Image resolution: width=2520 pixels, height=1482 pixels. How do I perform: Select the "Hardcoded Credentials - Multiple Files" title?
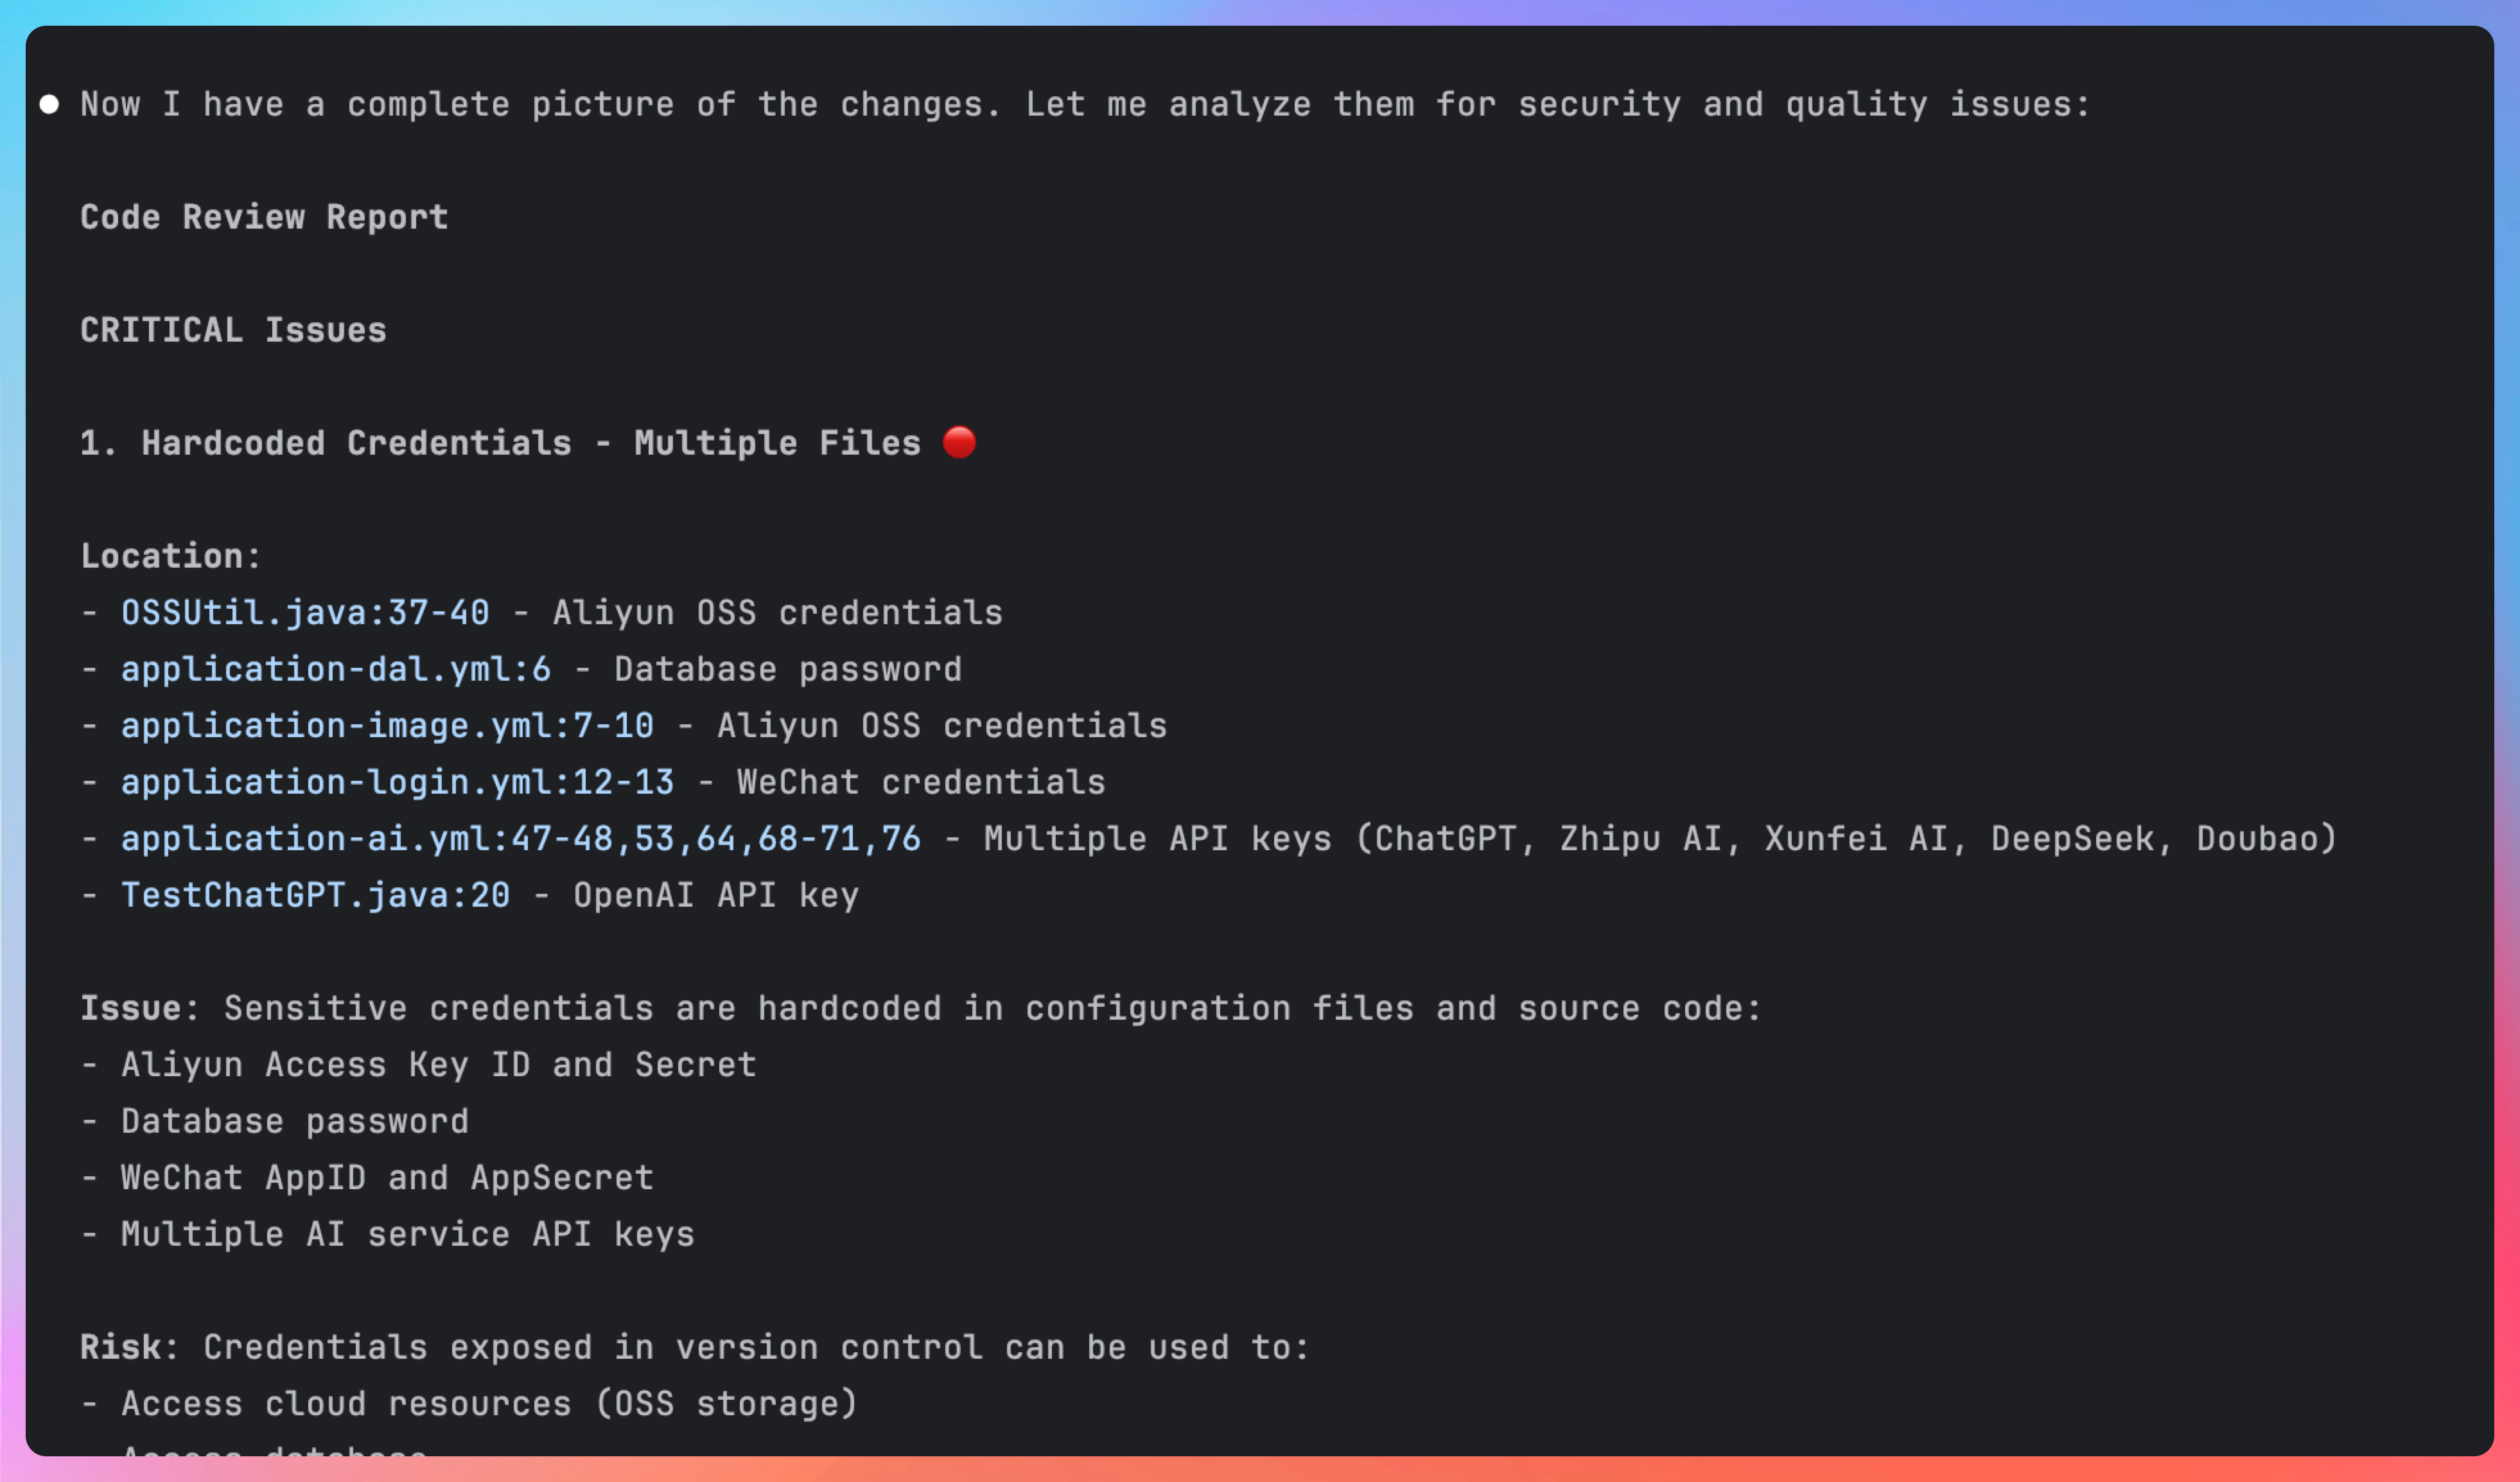[x=530, y=443]
